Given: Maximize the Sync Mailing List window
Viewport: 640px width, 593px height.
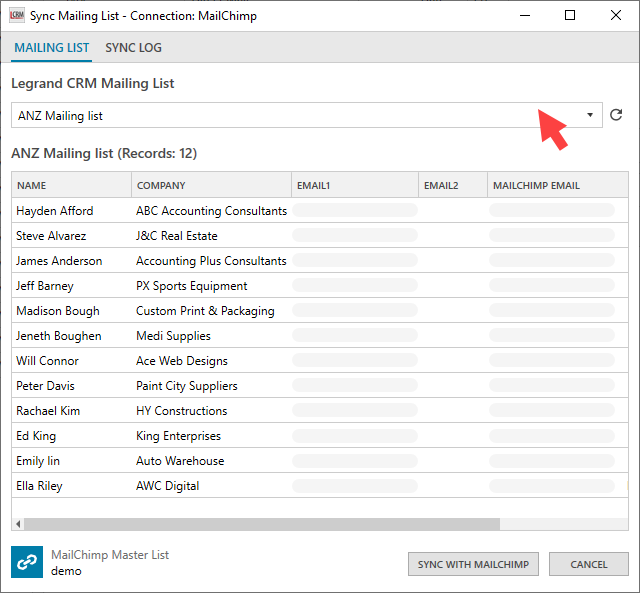Looking at the screenshot, I should (x=569, y=16).
